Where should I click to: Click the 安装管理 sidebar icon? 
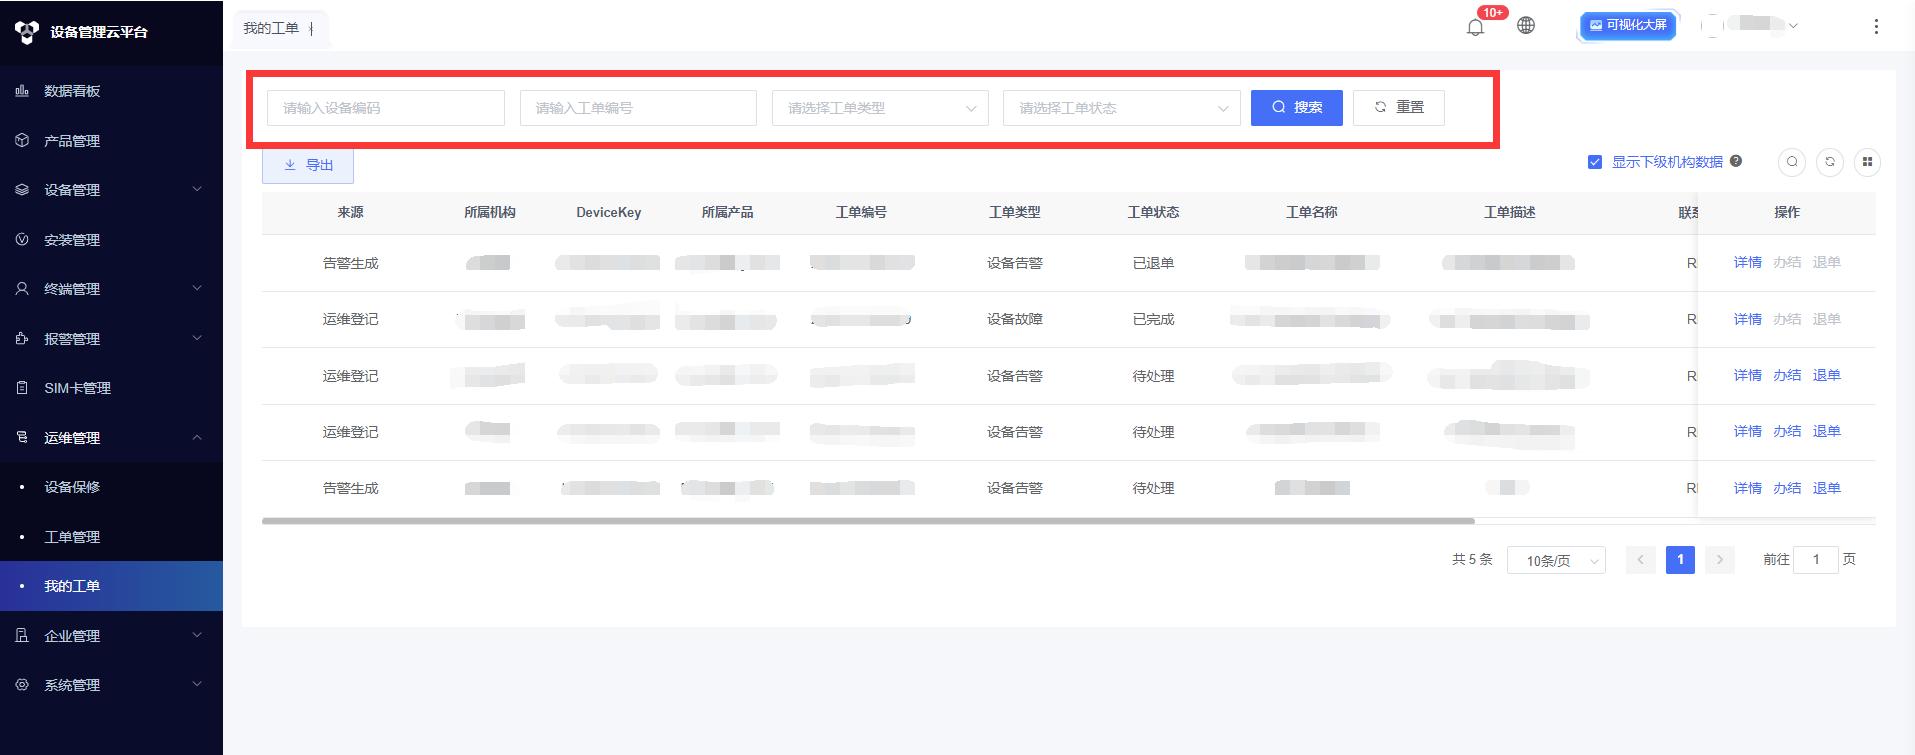click(x=22, y=240)
